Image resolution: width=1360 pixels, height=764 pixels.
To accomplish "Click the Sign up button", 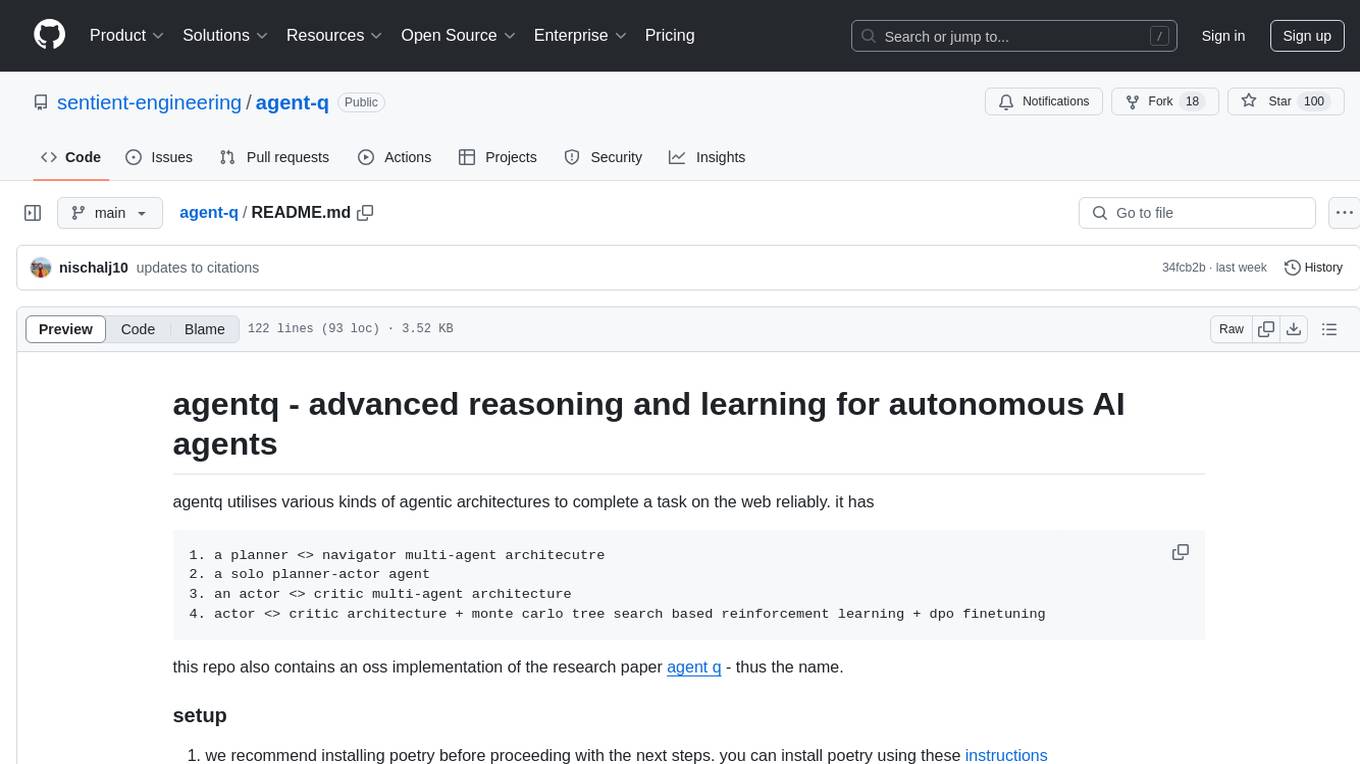I will coord(1307,36).
